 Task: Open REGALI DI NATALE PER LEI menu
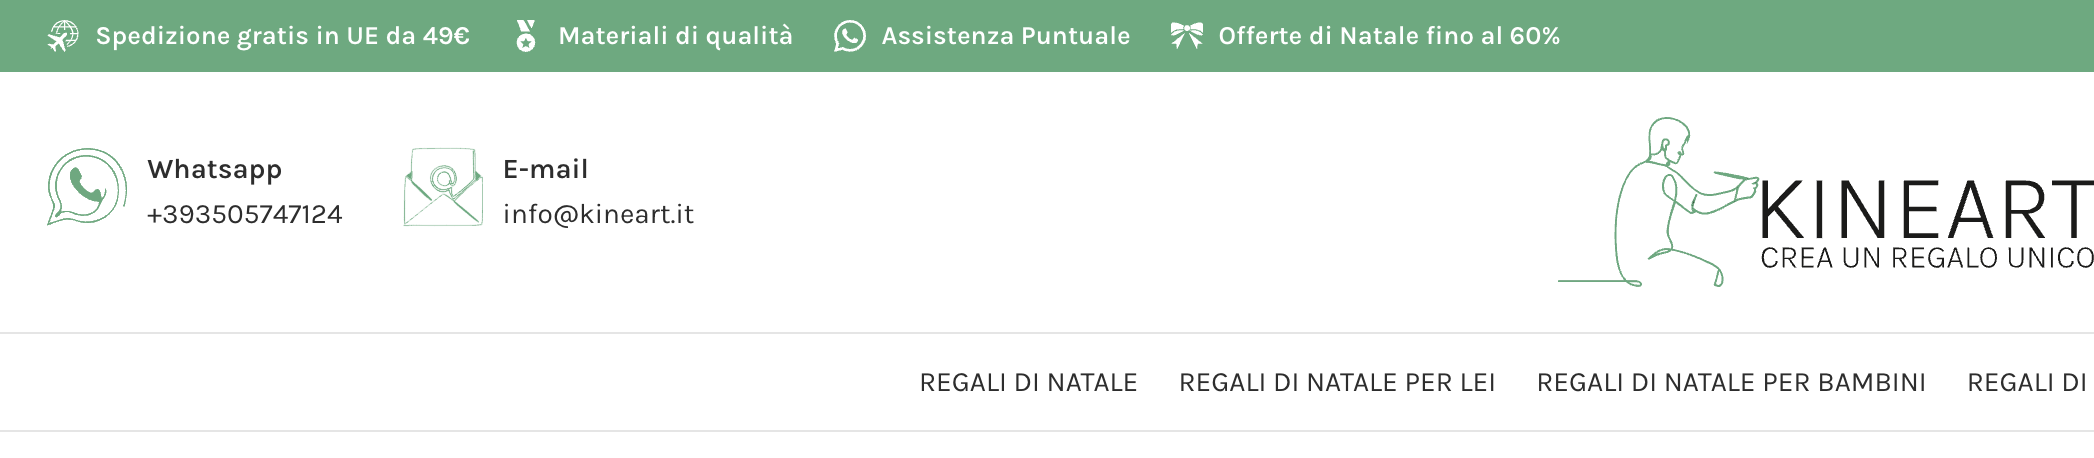pos(1337,383)
